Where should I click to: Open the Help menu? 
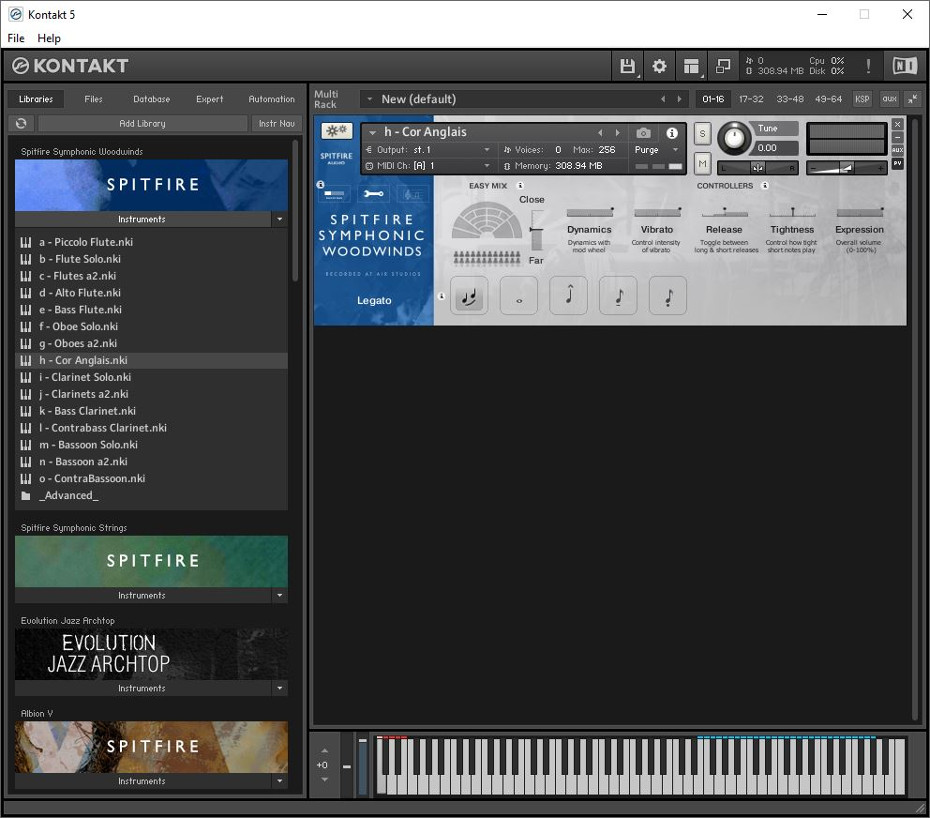(49, 39)
